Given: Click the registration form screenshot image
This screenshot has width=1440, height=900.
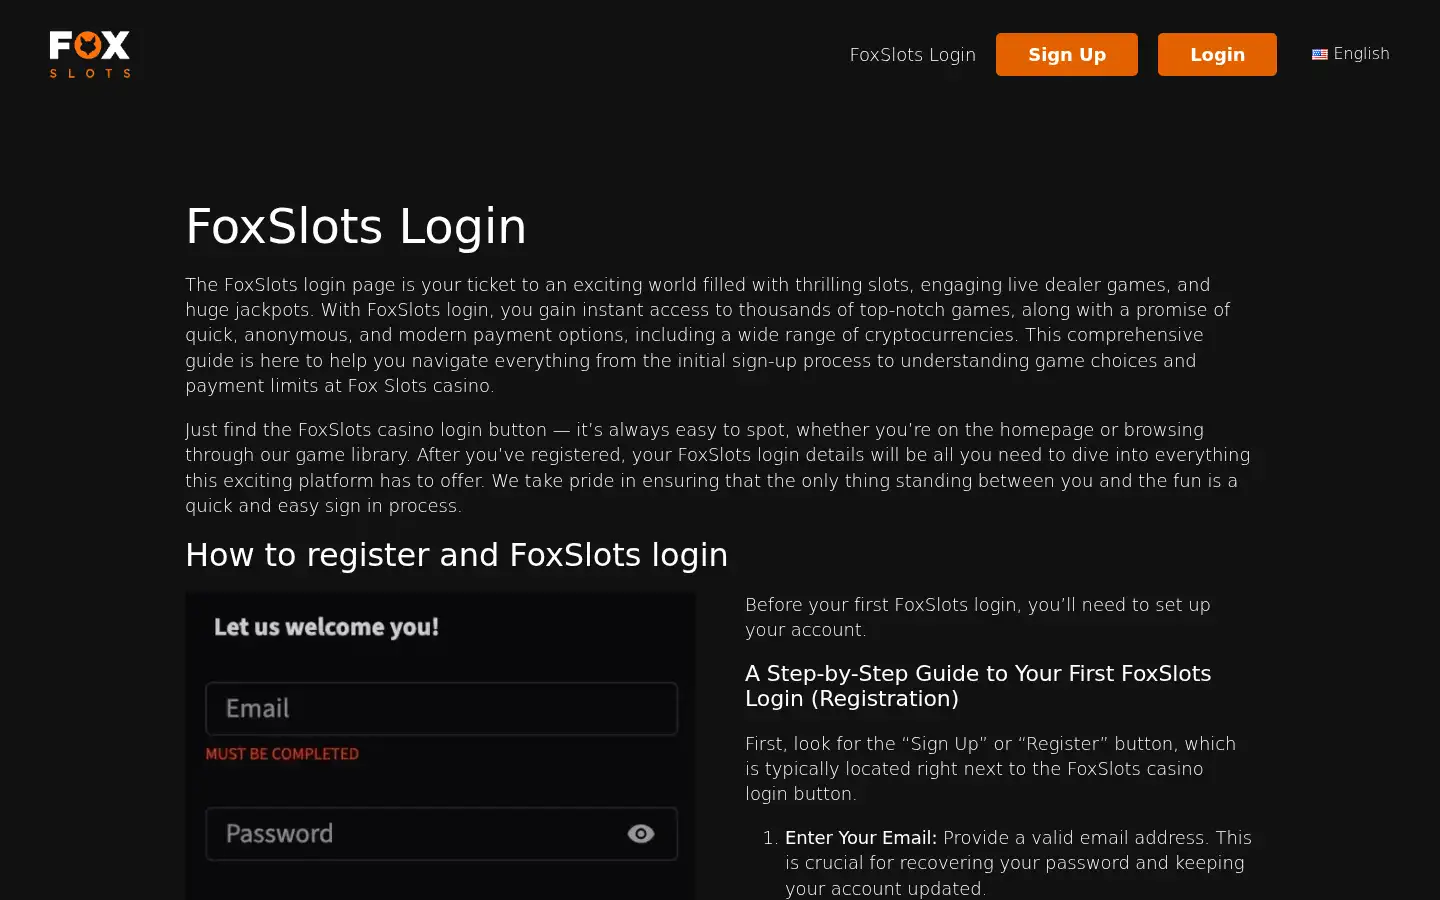Looking at the screenshot, I should coord(441,746).
